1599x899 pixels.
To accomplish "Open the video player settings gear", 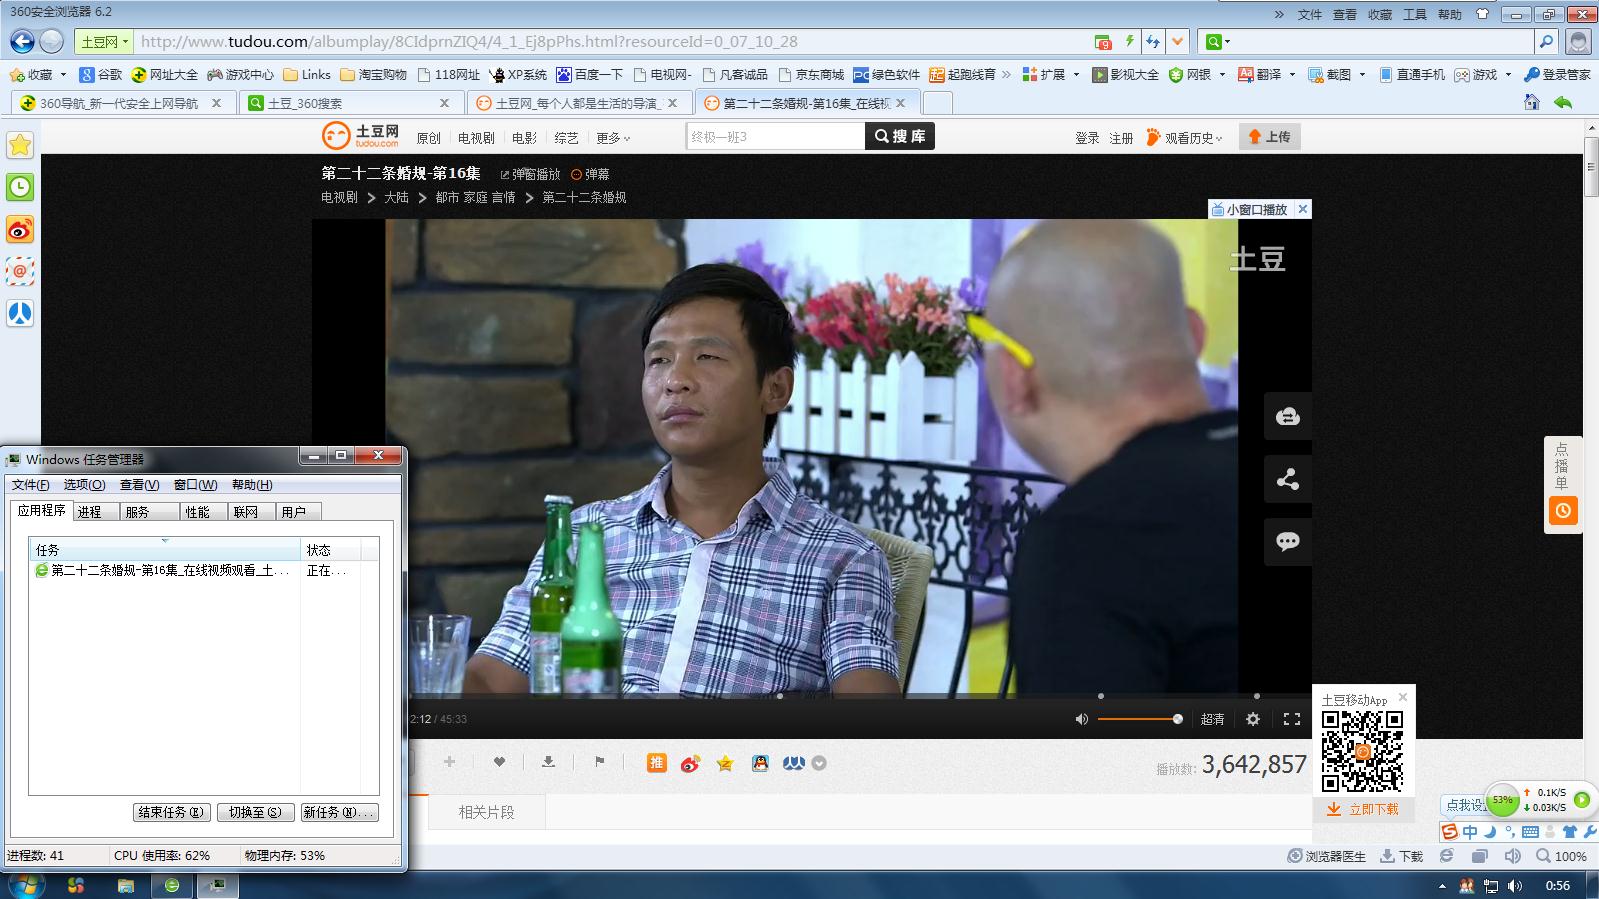I will tap(1253, 719).
